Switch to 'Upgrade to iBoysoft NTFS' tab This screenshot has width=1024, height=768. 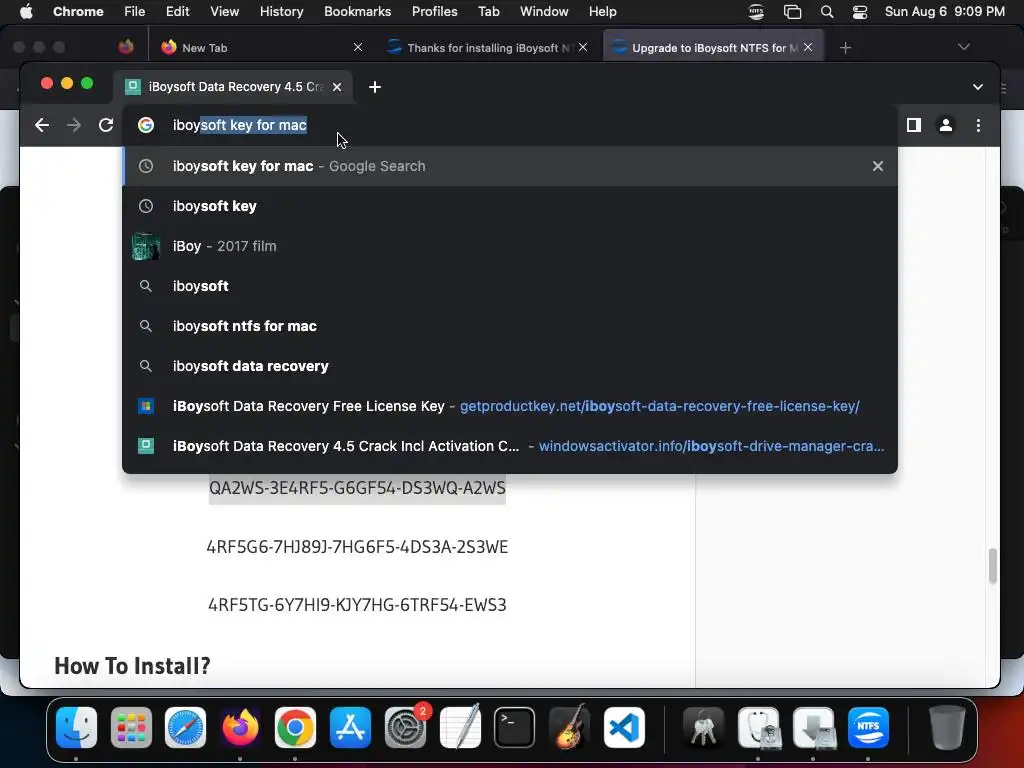712,47
